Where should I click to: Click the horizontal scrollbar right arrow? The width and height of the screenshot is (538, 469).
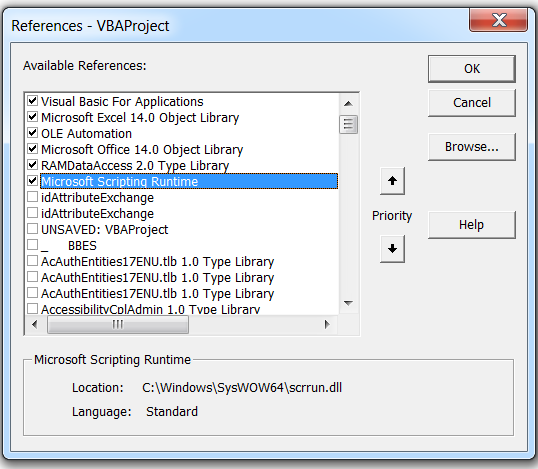[327, 324]
